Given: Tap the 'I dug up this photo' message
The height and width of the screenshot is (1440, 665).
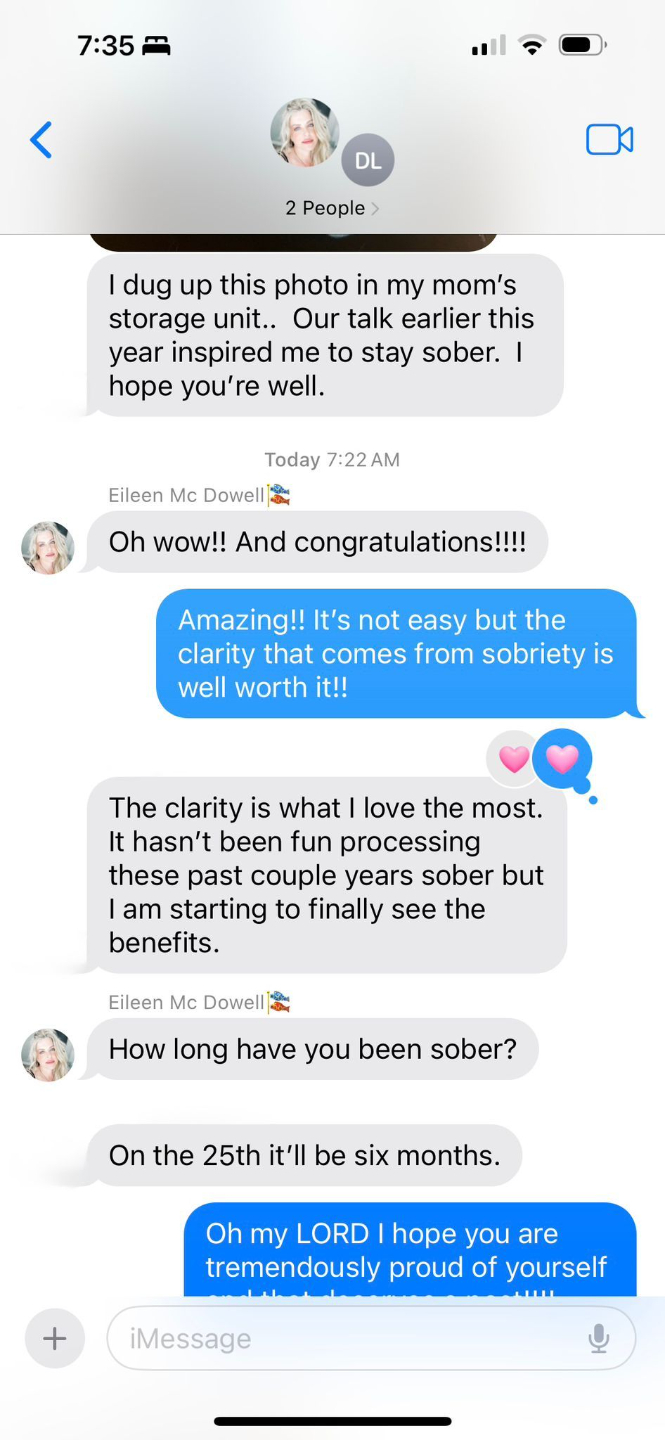Looking at the screenshot, I should pyautogui.click(x=325, y=335).
